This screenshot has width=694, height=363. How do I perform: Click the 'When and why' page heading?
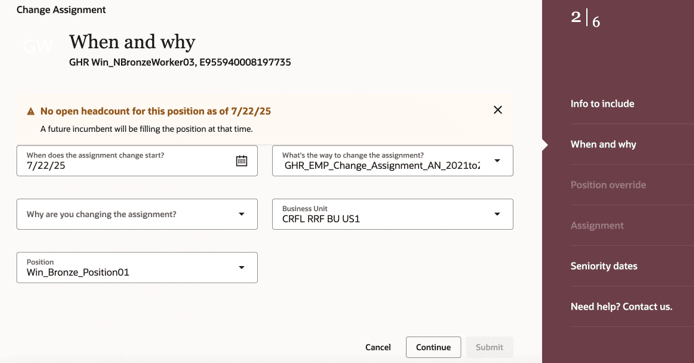(x=132, y=42)
